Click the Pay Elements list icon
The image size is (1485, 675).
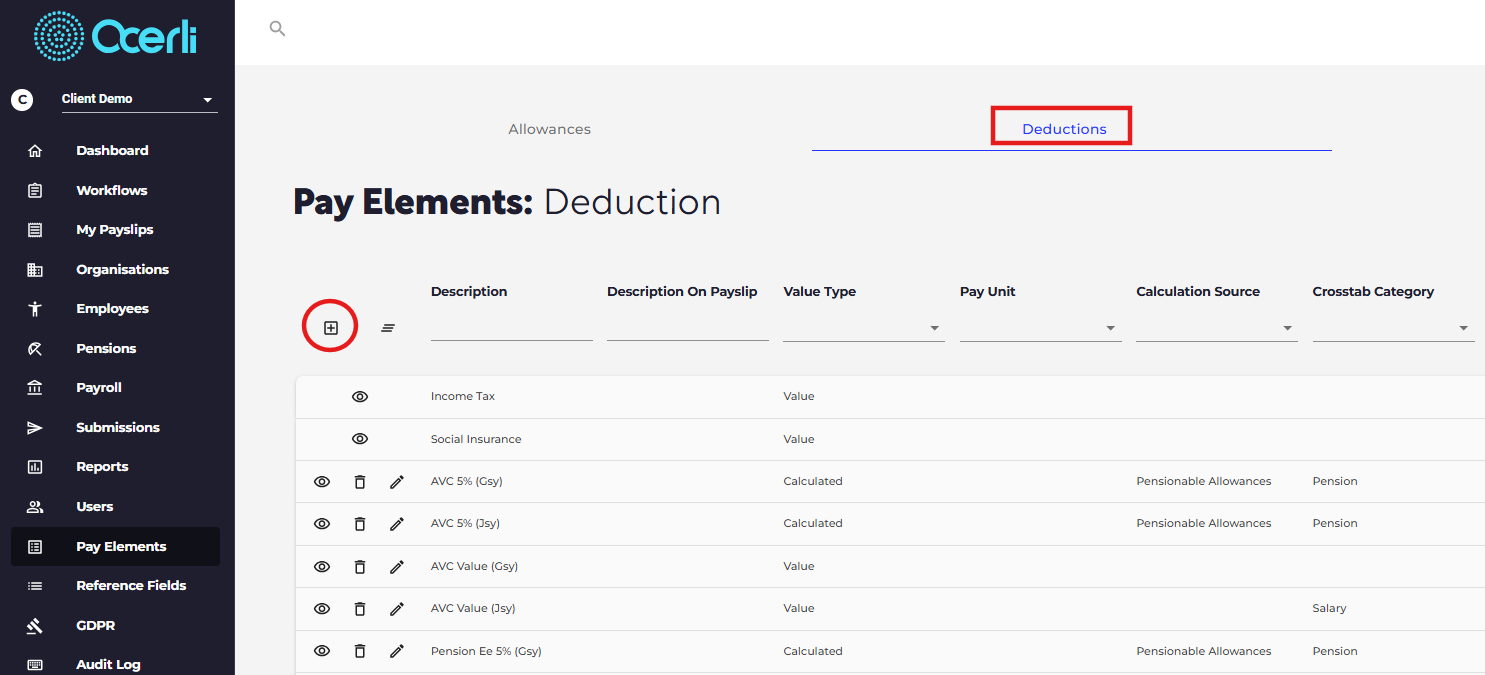[35, 547]
